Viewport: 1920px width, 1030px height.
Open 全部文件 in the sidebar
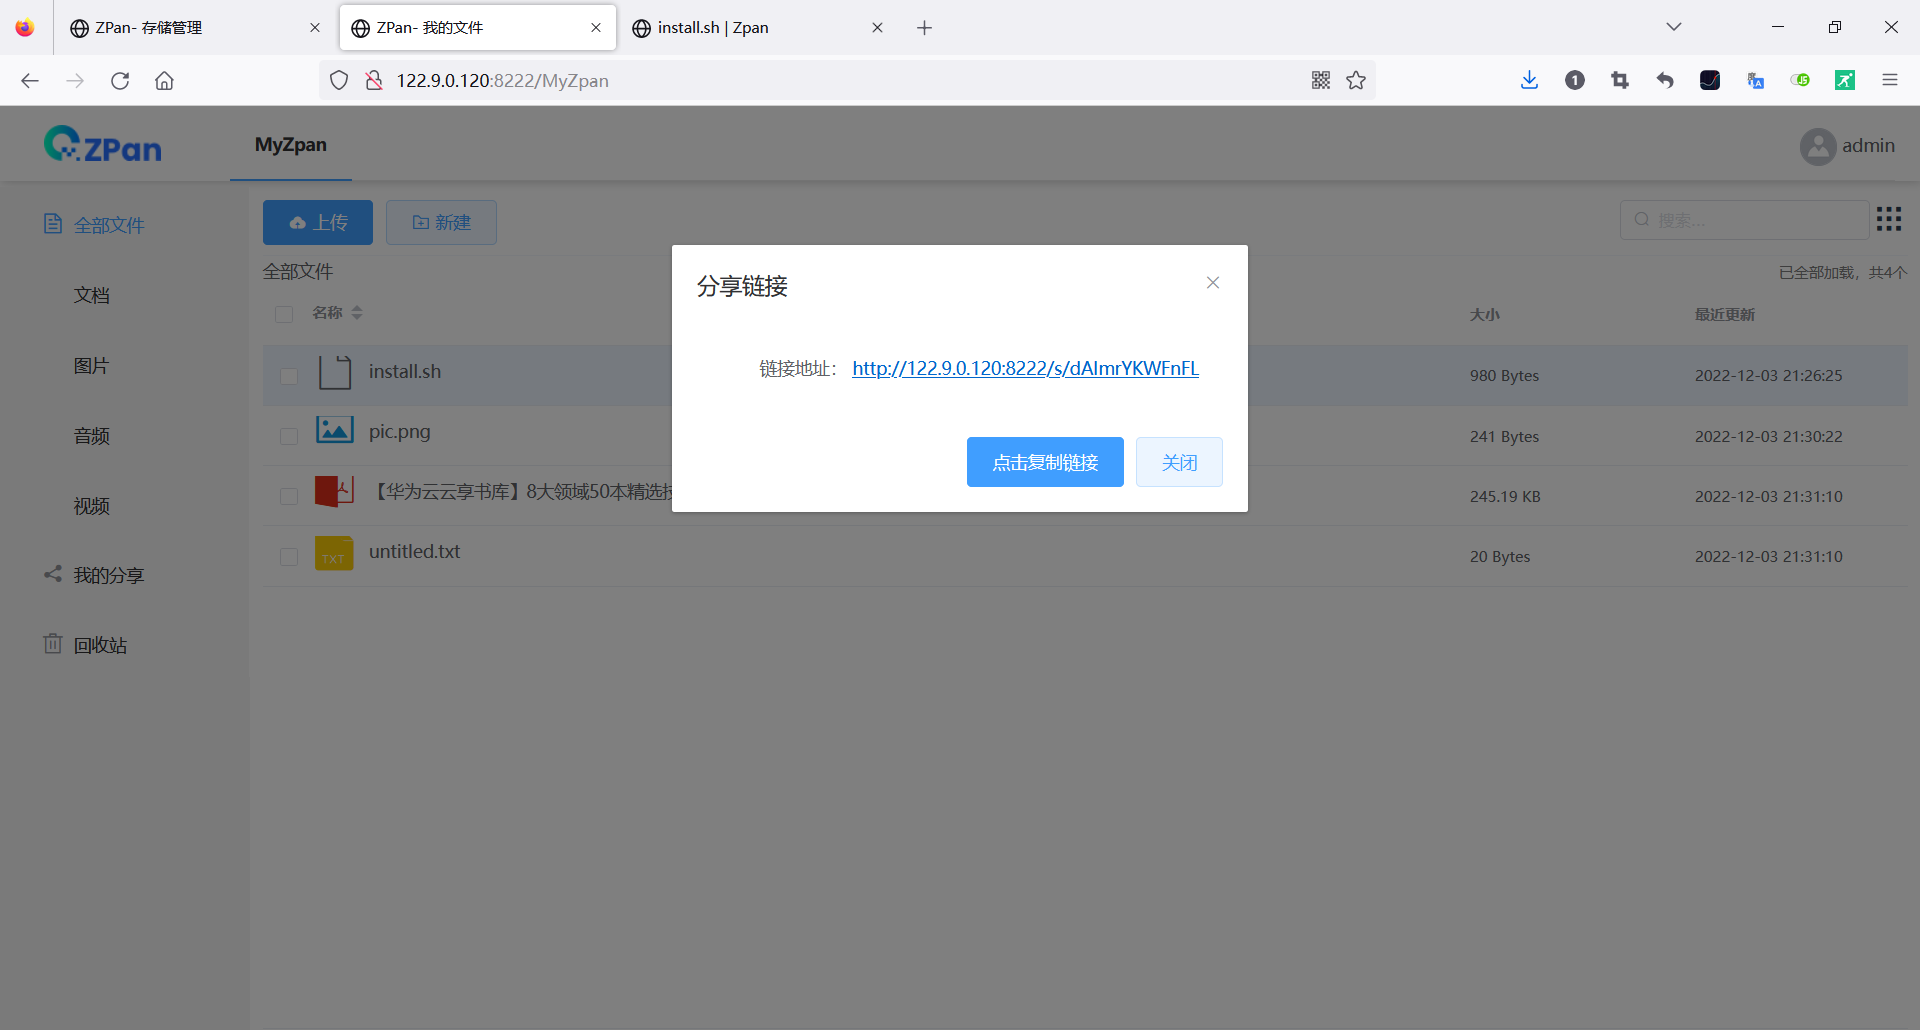point(109,225)
